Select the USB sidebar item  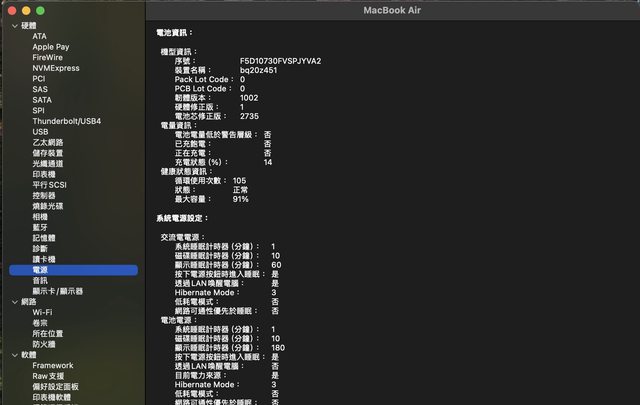pyautogui.click(x=40, y=131)
